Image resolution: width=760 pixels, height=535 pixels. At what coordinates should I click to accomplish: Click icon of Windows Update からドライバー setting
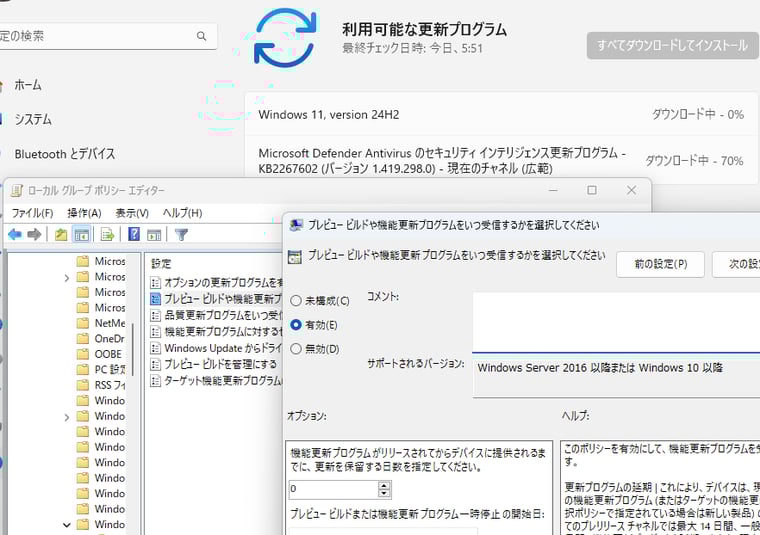point(155,348)
